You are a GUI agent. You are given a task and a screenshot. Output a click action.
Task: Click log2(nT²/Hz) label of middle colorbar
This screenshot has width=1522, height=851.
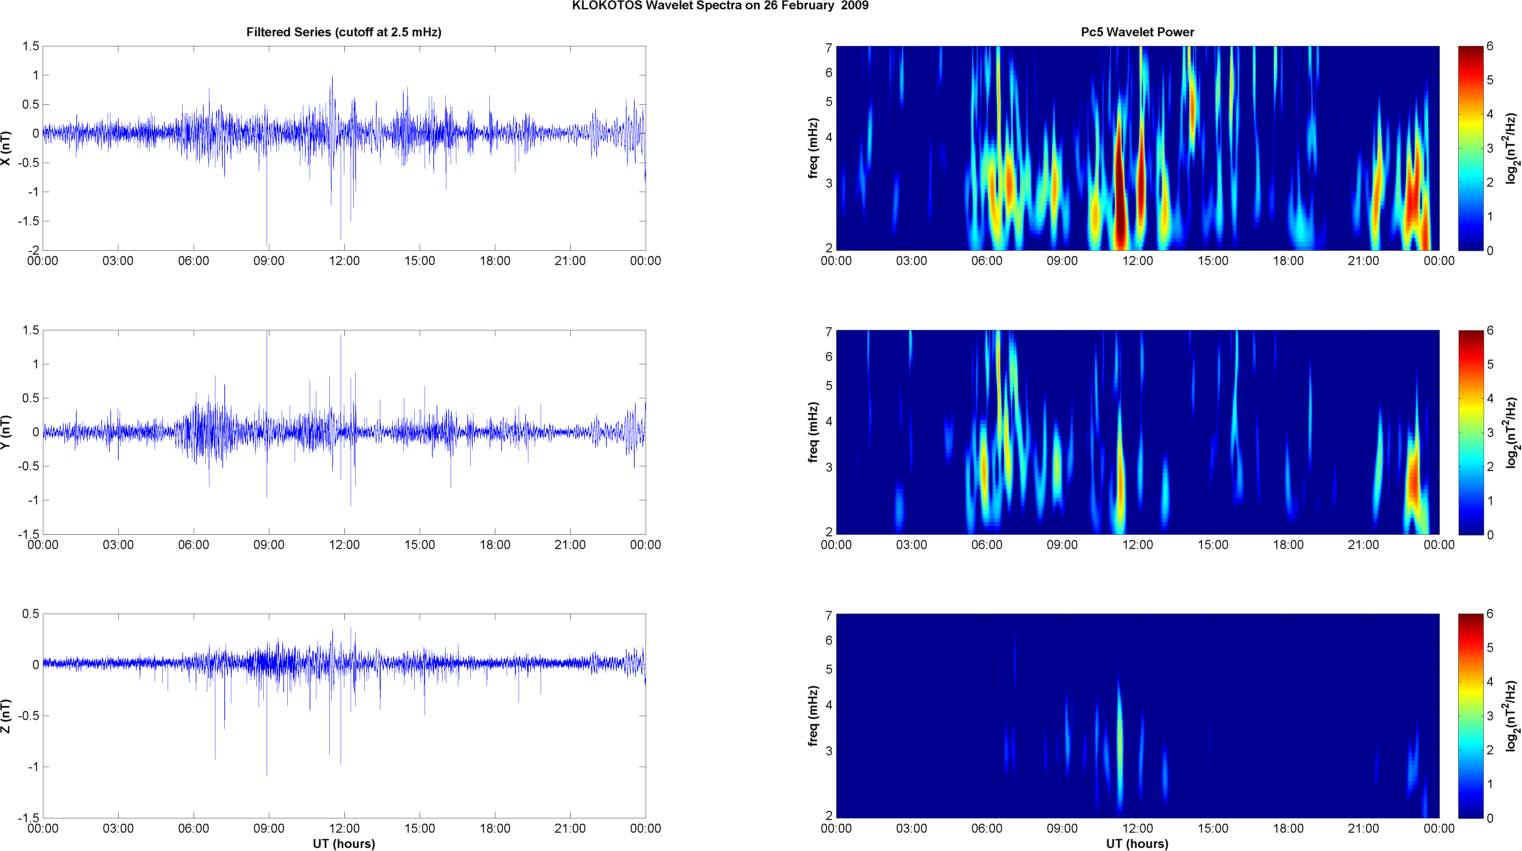point(1513,432)
